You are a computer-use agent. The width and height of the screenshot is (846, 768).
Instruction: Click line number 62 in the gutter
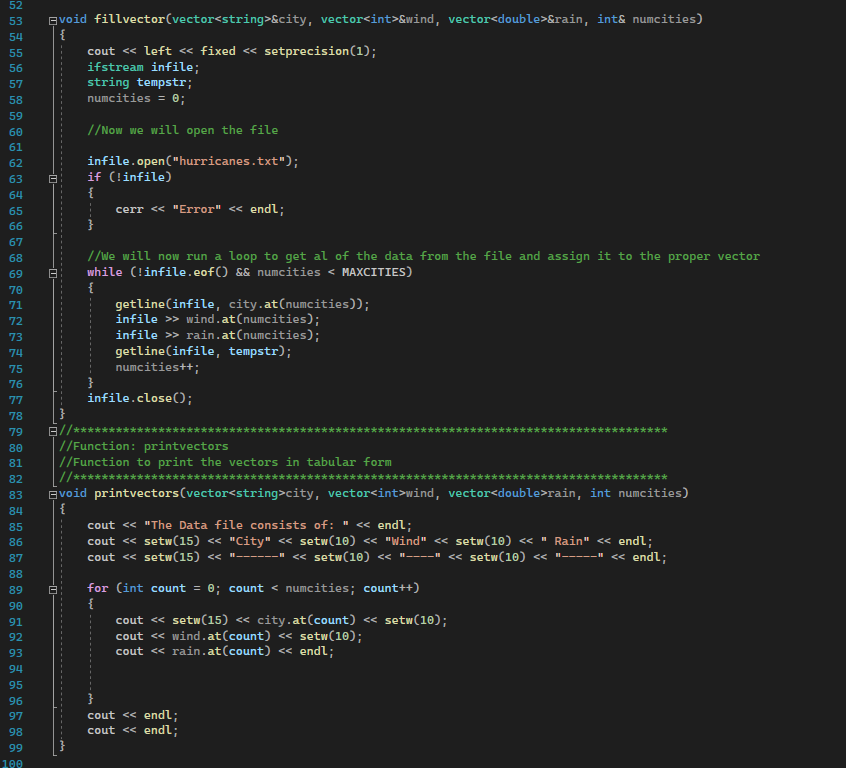pyautogui.click(x=16, y=163)
